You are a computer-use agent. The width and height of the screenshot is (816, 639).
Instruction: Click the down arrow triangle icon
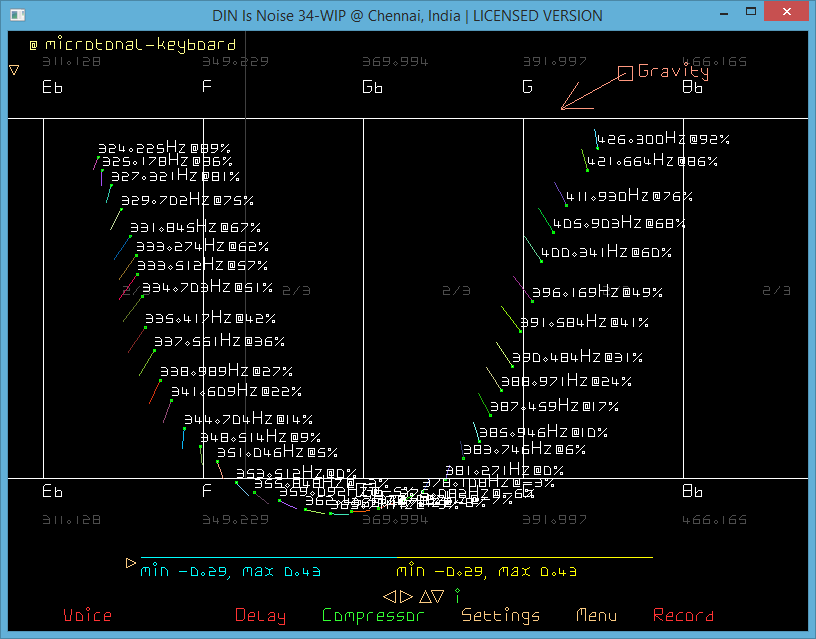pos(439,596)
